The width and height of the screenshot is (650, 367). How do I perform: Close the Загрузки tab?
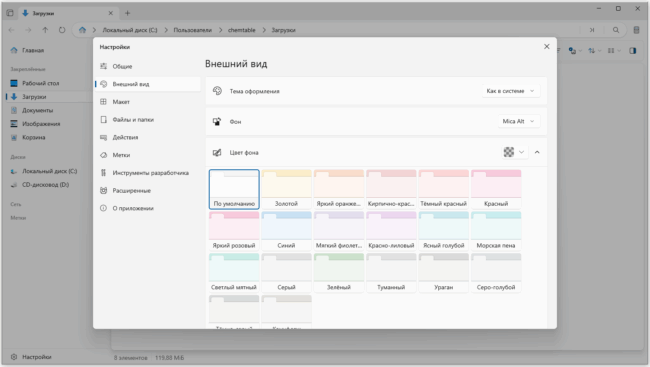111,13
